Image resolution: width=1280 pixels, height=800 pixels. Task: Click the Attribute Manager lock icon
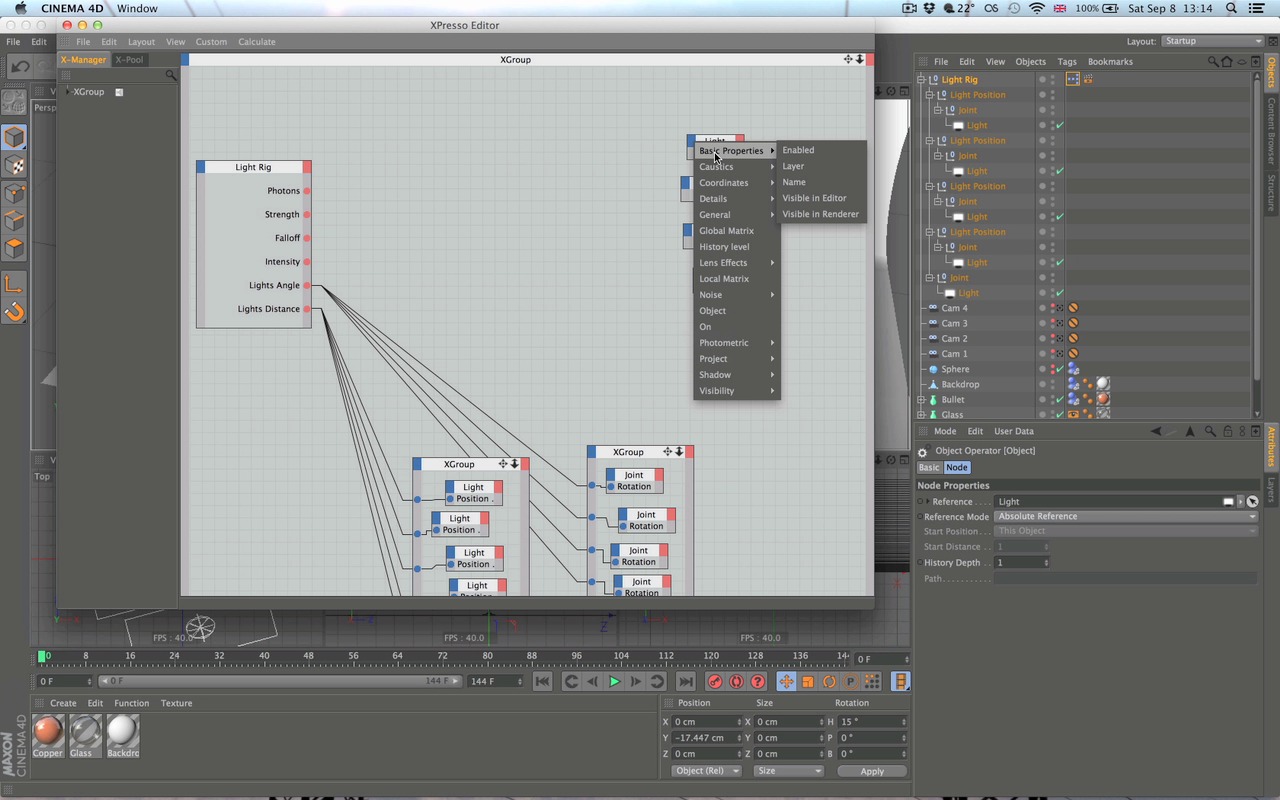(x=1226, y=431)
